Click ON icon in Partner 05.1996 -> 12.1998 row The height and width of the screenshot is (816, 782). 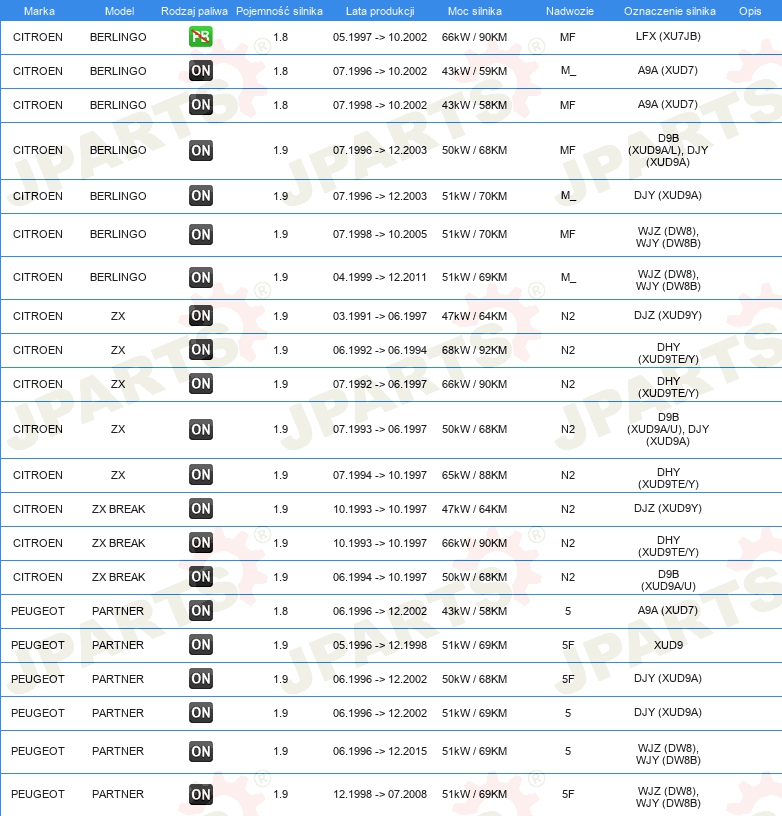(x=201, y=645)
